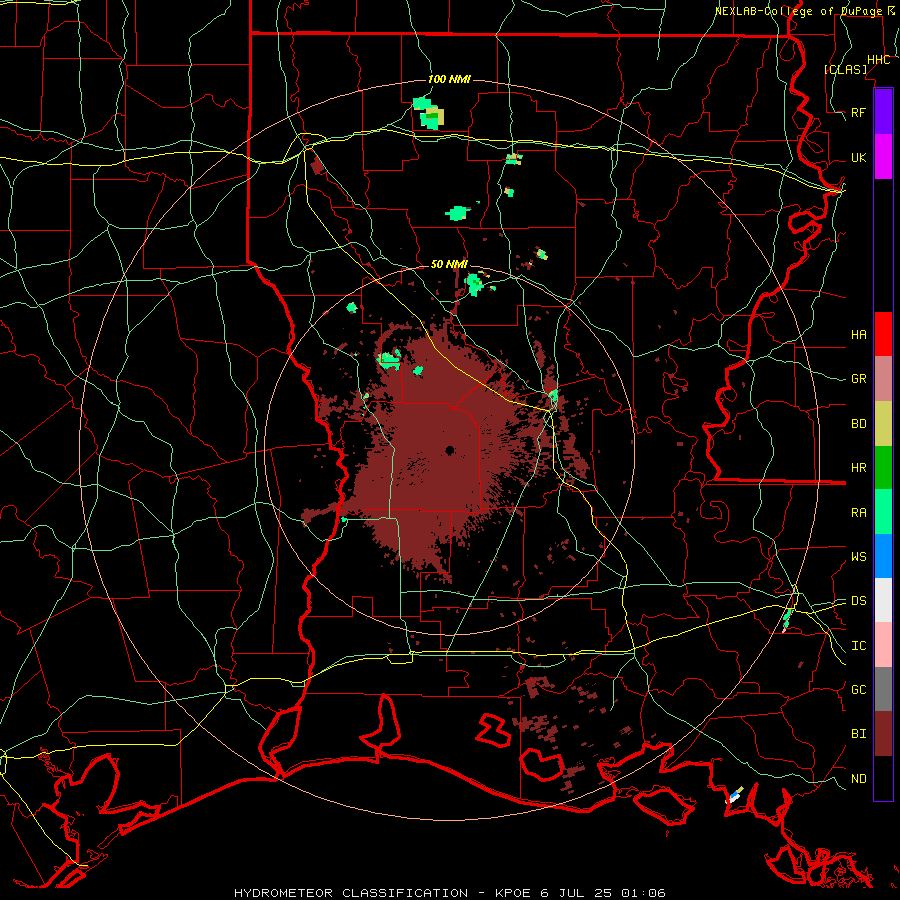Click the [CLAS] label above the legend

pos(845,69)
